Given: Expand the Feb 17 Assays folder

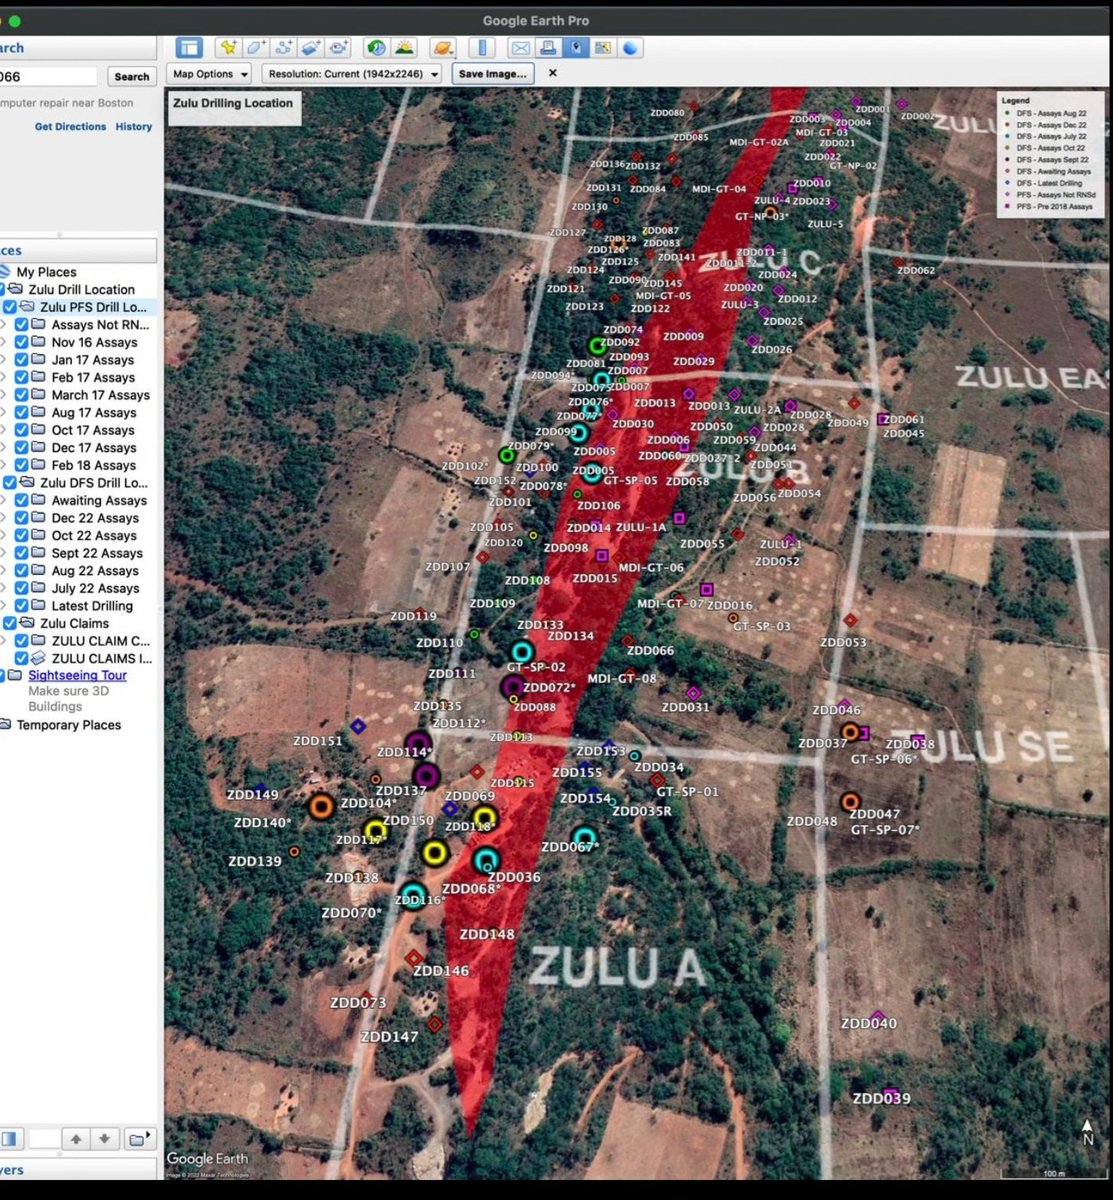Looking at the screenshot, I should tap(3, 378).
